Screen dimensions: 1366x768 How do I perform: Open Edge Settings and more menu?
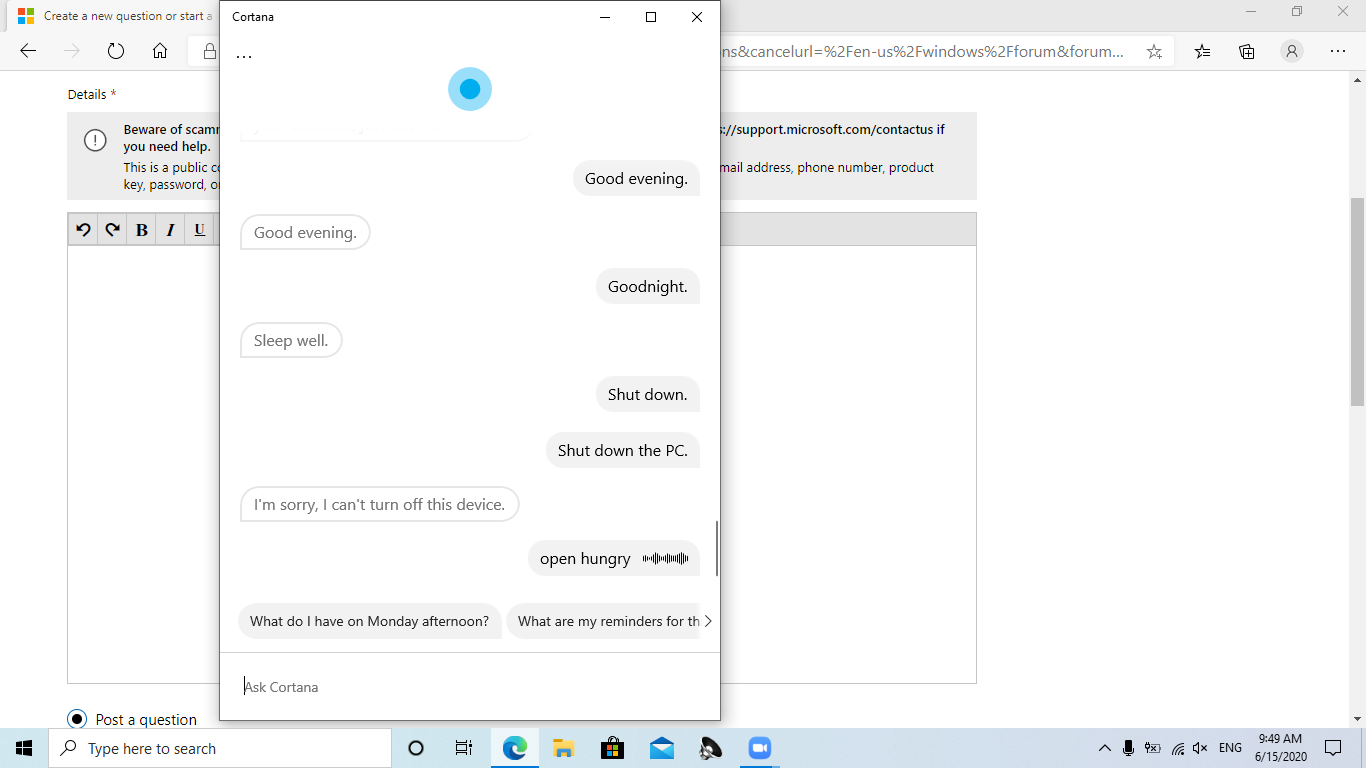1338,51
